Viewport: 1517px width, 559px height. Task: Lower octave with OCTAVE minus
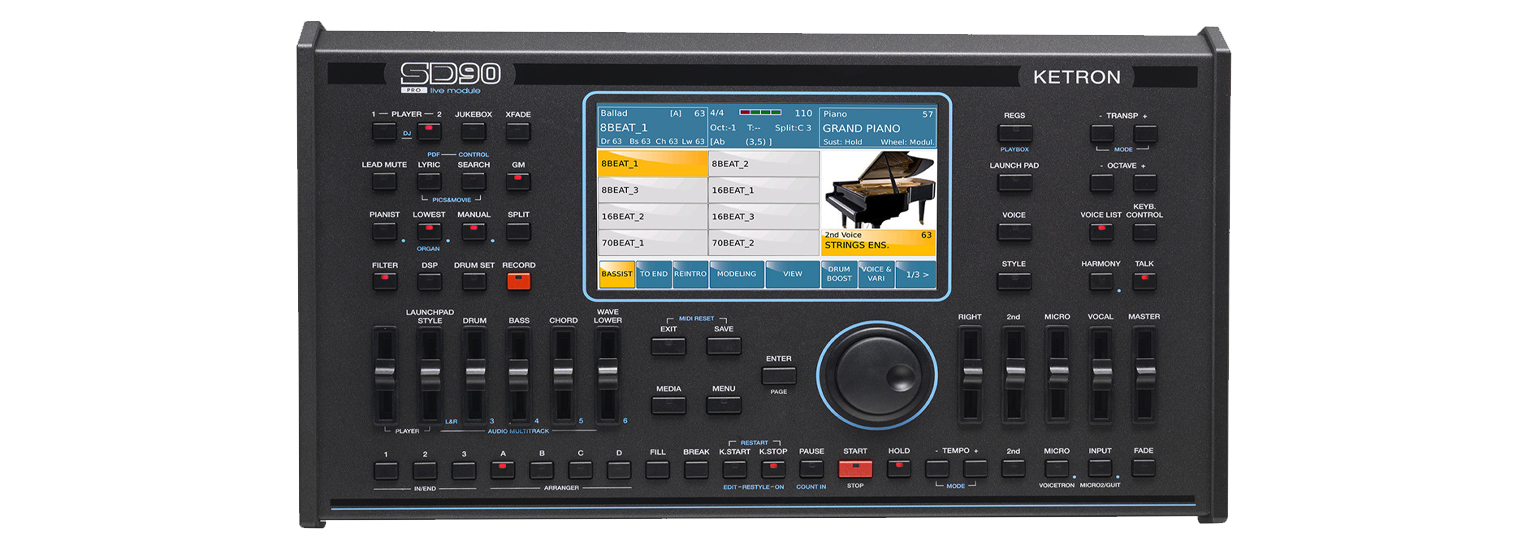1101,183
